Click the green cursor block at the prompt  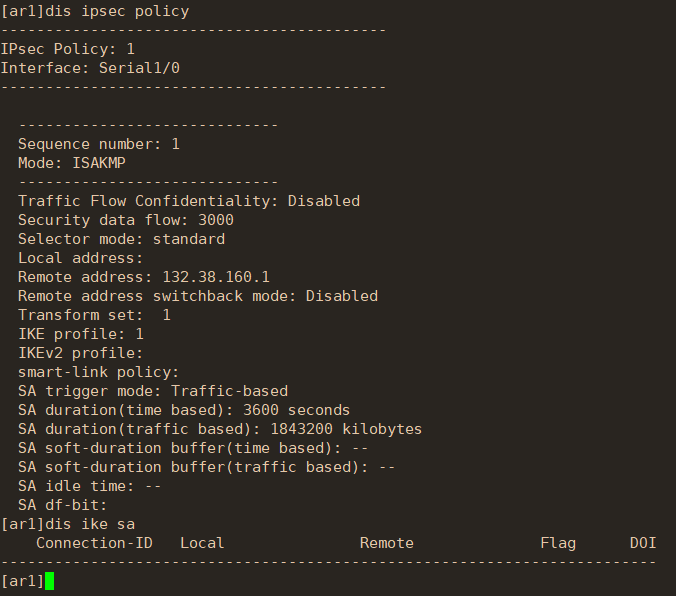click(x=50, y=581)
